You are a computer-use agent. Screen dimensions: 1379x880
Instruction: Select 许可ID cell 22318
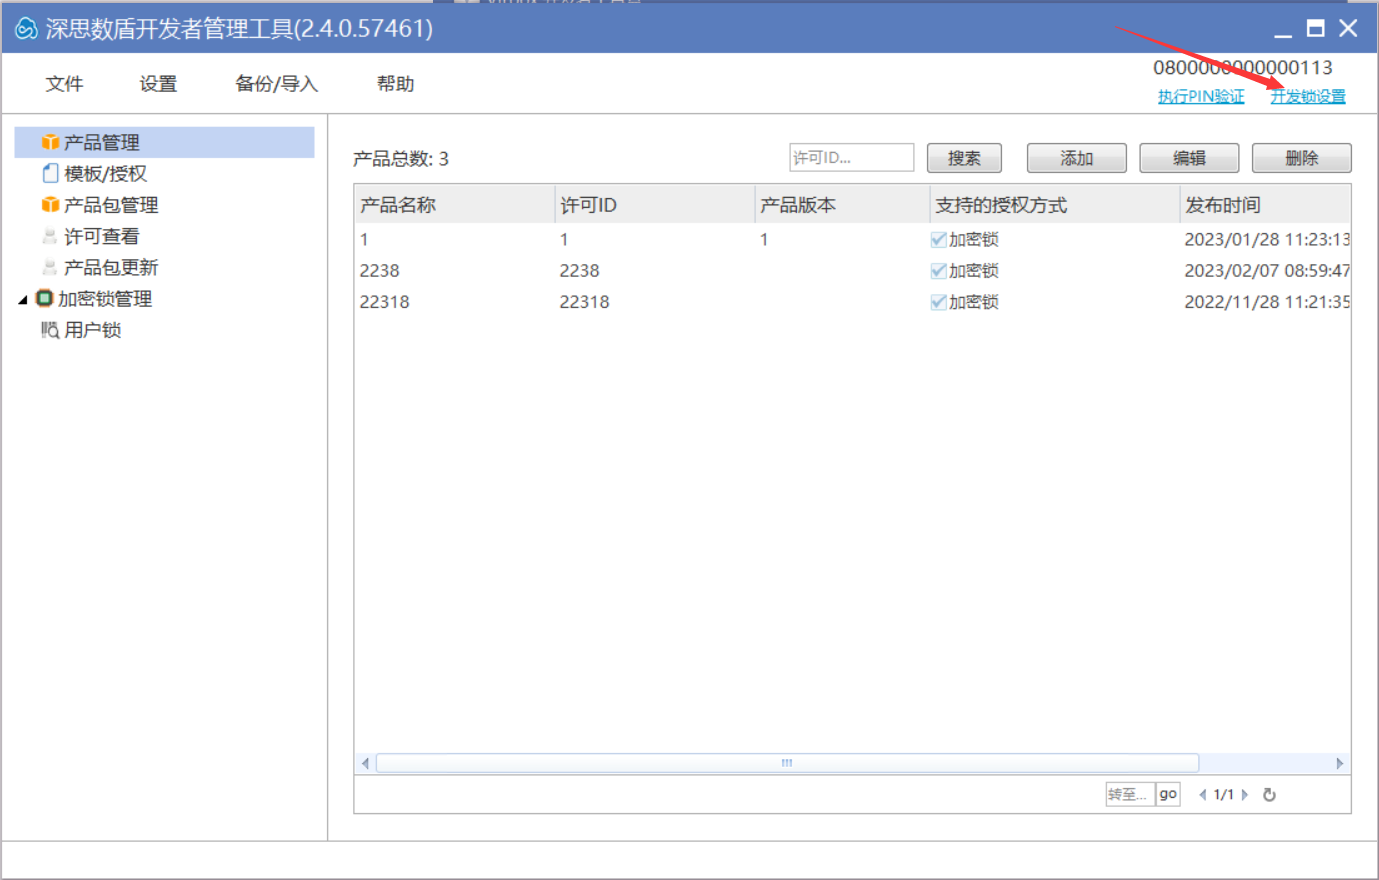point(585,302)
